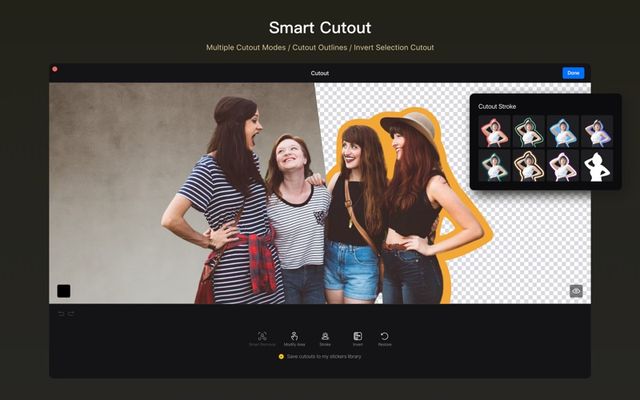Image resolution: width=640 pixels, height=400 pixels.
Task: Click the Invert selection tool
Action: (357, 337)
